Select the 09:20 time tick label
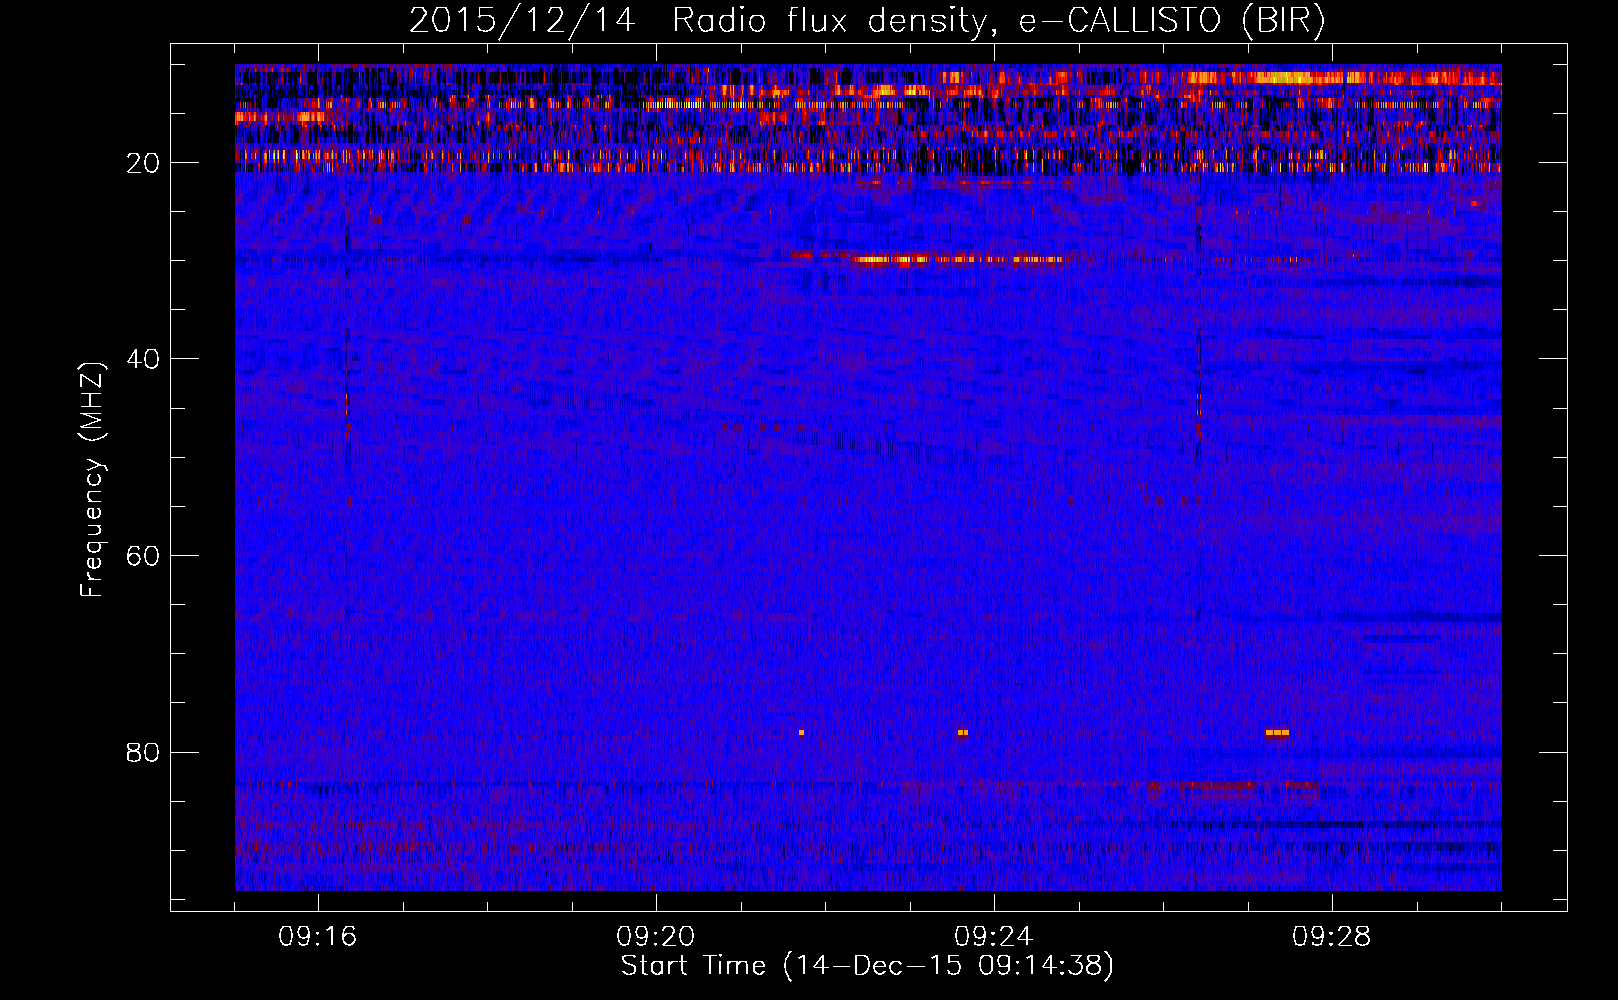This screenshot has height=1000, width=1618. coord(656,937)
